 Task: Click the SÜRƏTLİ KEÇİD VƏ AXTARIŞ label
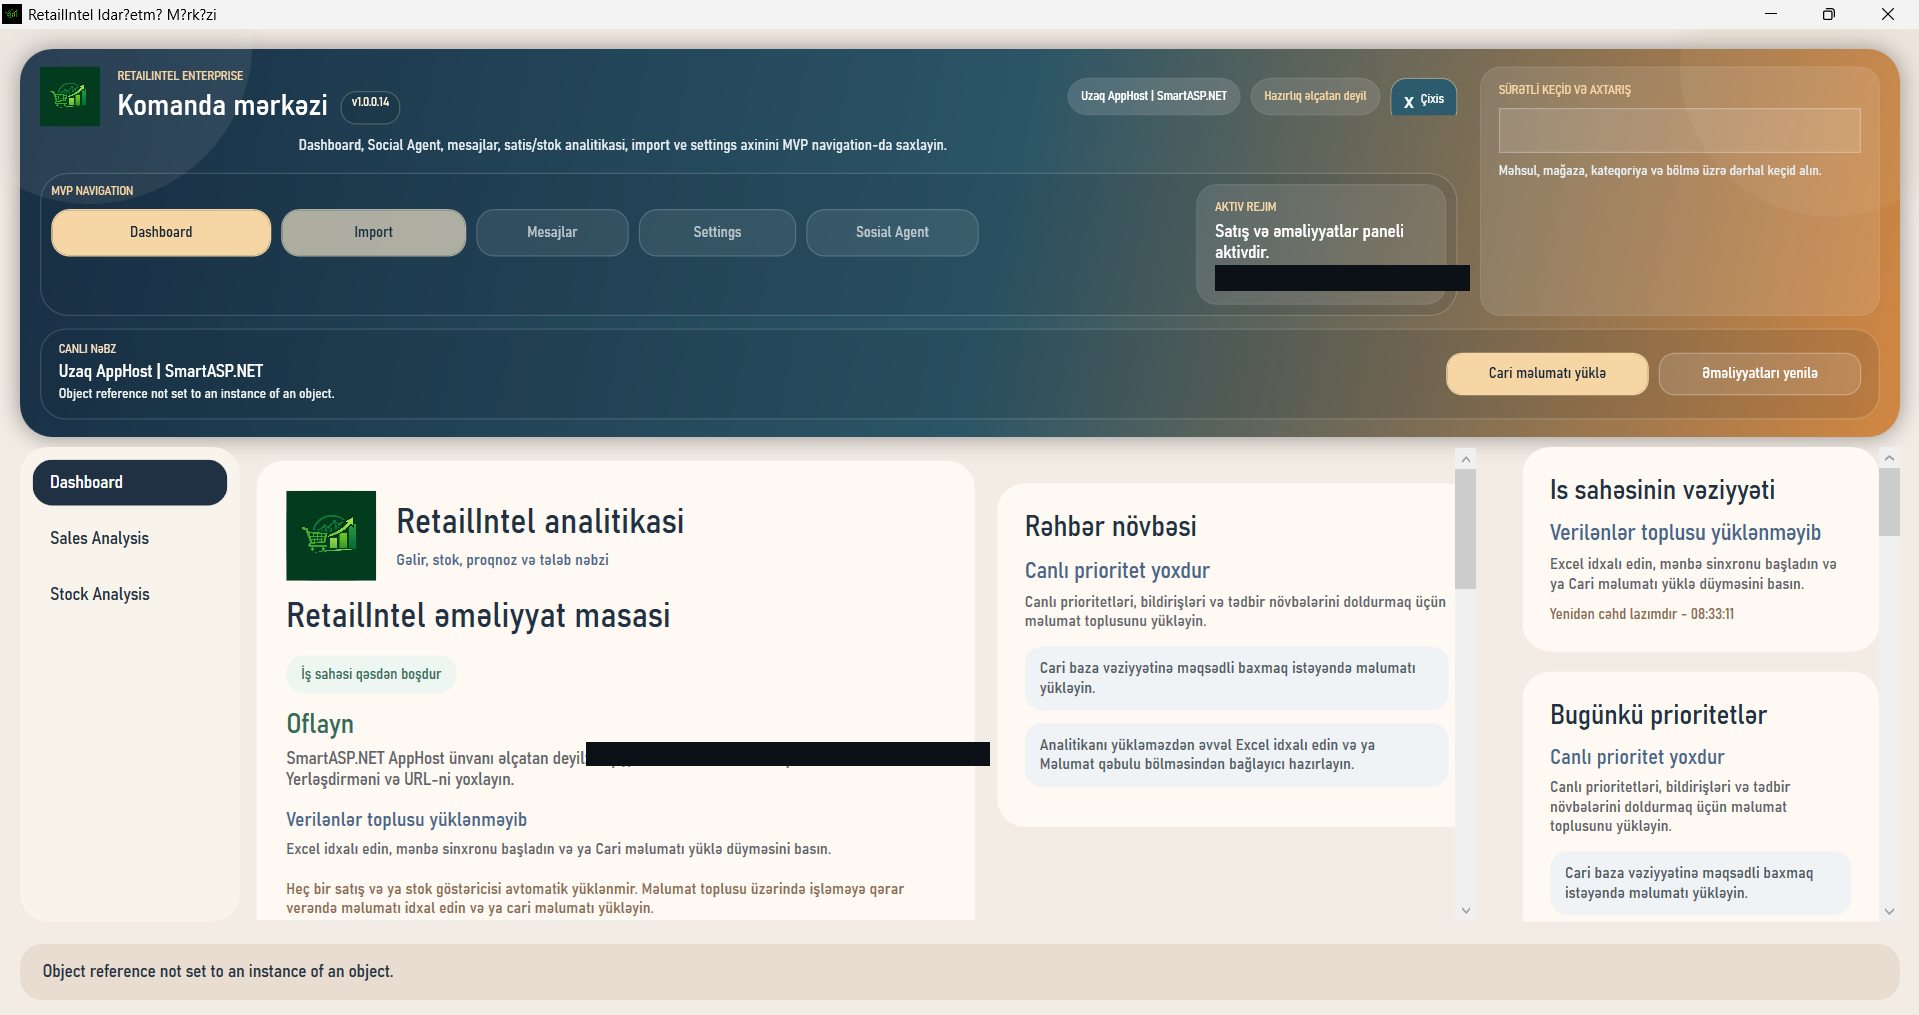pyautogui.click(x=1564, y=90)
